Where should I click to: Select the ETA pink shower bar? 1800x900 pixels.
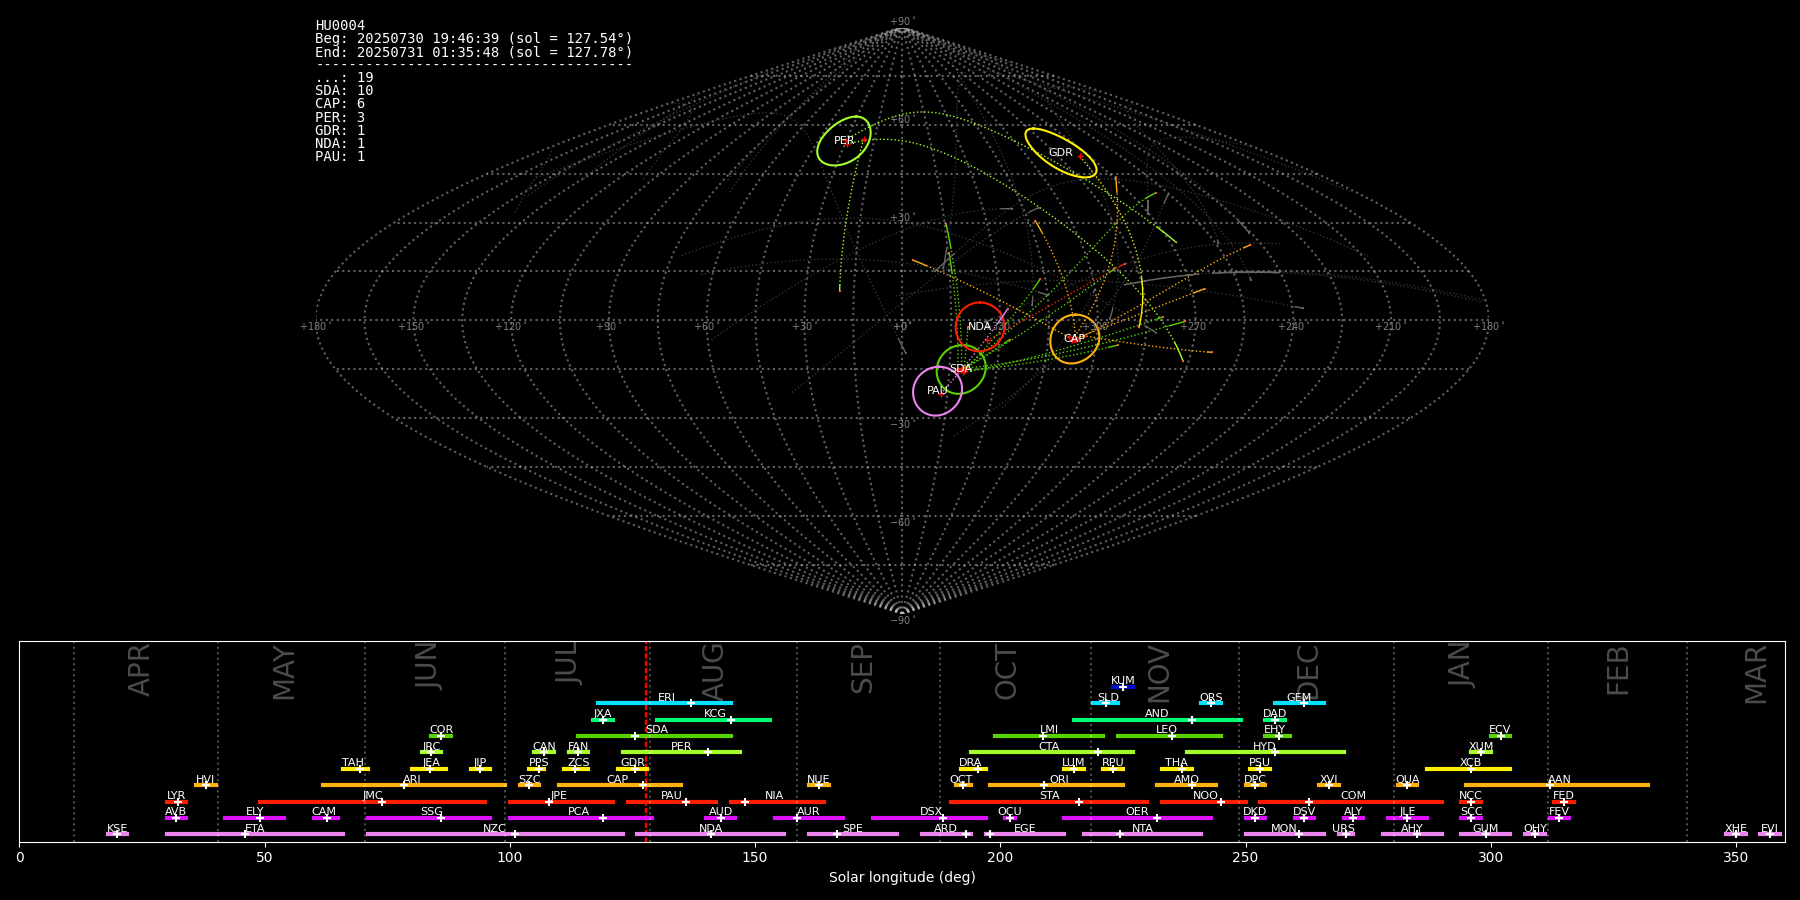[x=255, y=834]
